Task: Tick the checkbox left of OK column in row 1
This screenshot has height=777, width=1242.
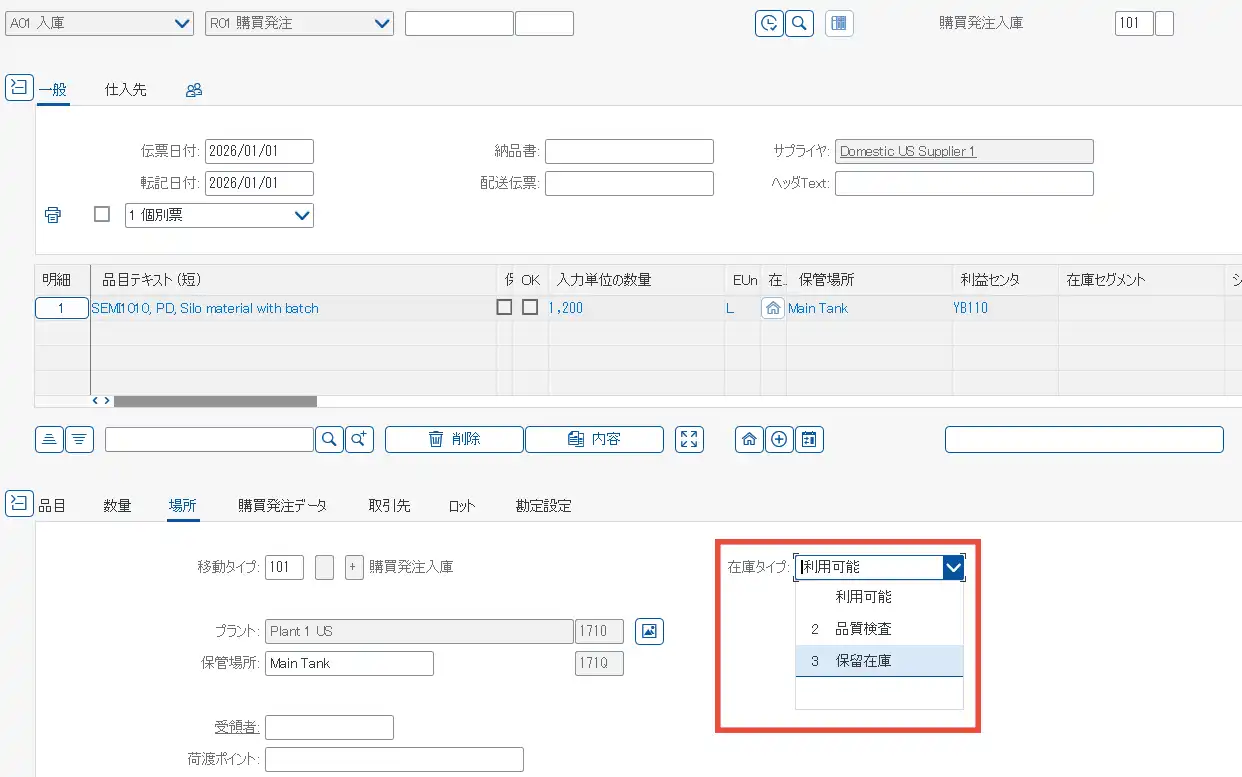Action: coord(505,308)
